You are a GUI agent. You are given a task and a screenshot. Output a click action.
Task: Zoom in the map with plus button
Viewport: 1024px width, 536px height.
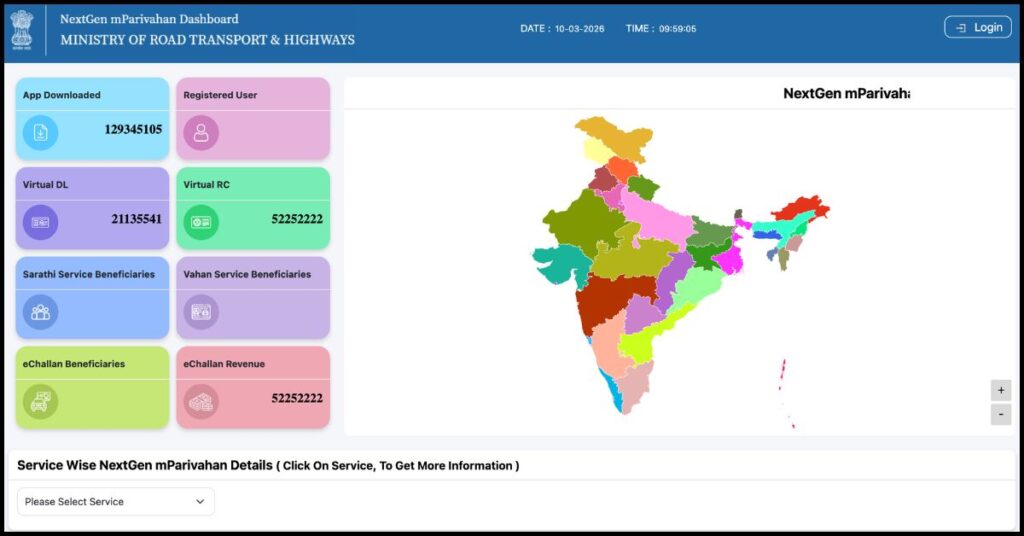click(x=1000, y=390)
